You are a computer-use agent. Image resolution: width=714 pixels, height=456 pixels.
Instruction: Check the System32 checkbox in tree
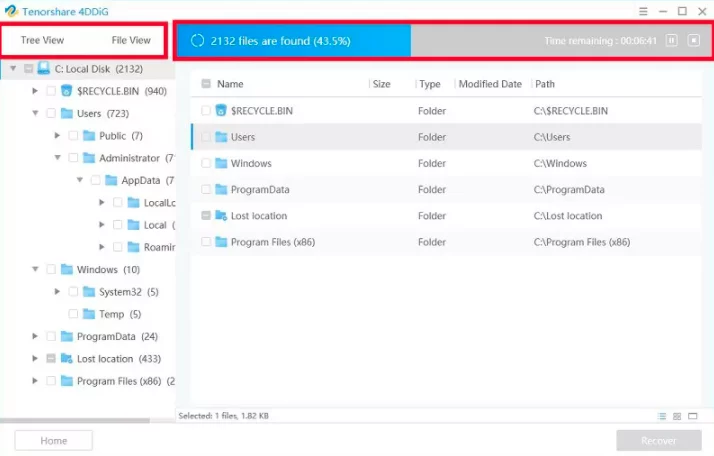click(73, 292)
